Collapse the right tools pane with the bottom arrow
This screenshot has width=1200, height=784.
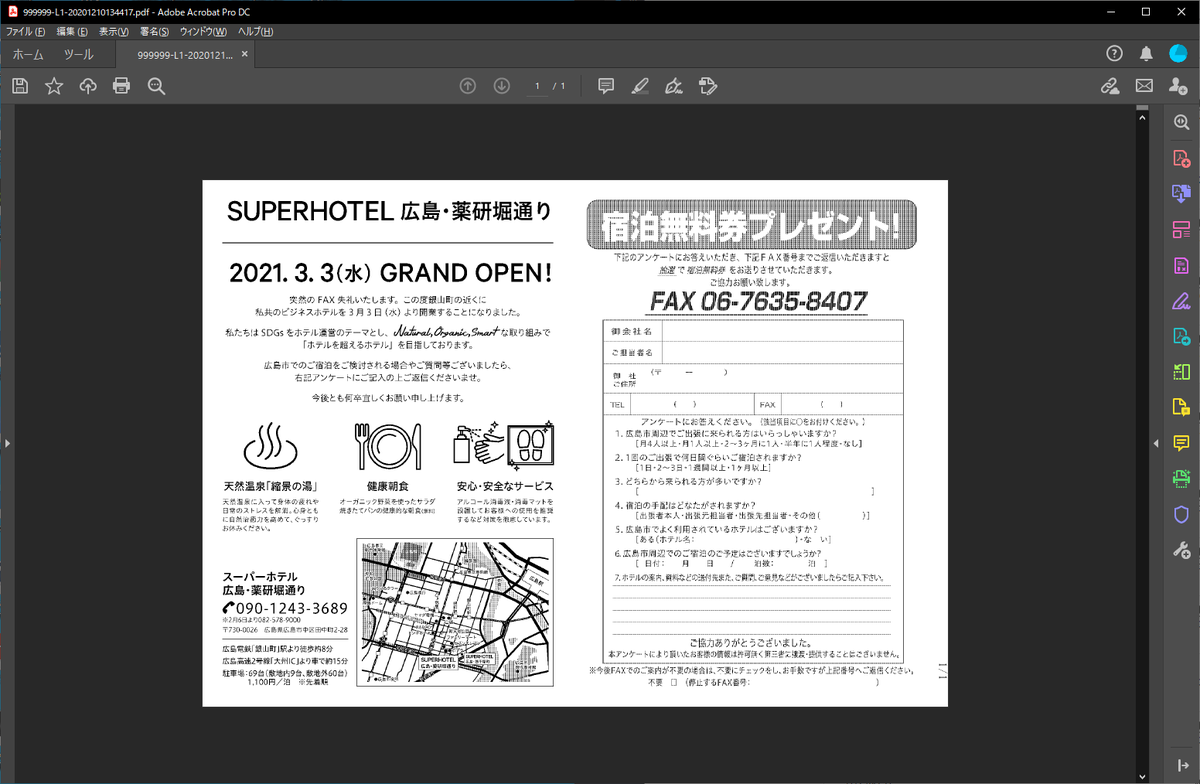(1181, 765)
